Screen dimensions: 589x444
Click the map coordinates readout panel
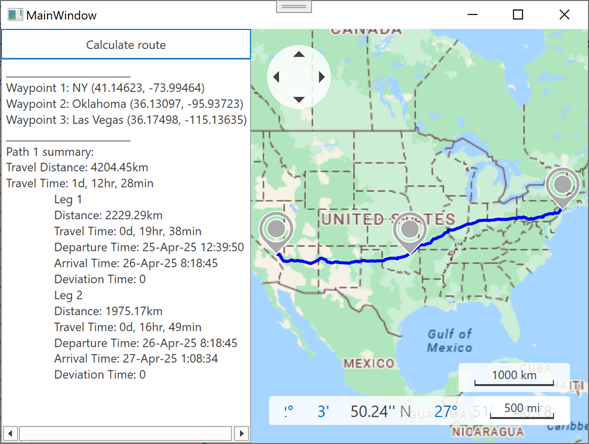click(419, 411)
